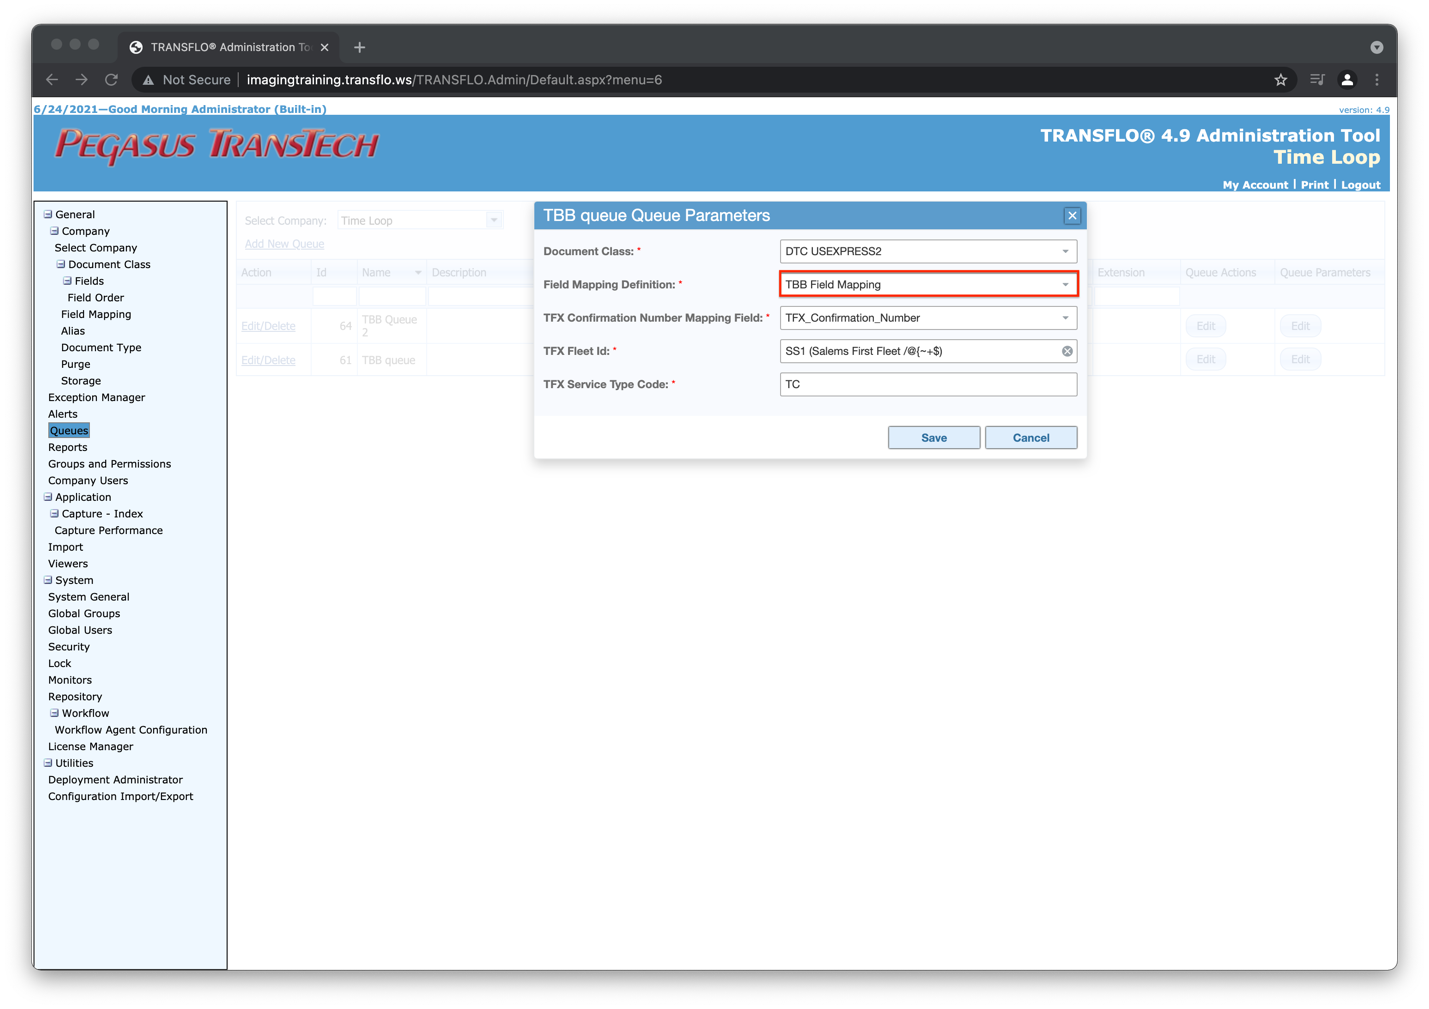Click into the TFX Service Type Code field
The width and height of the screenshot is (1429, 1009).
coord(928,385)
